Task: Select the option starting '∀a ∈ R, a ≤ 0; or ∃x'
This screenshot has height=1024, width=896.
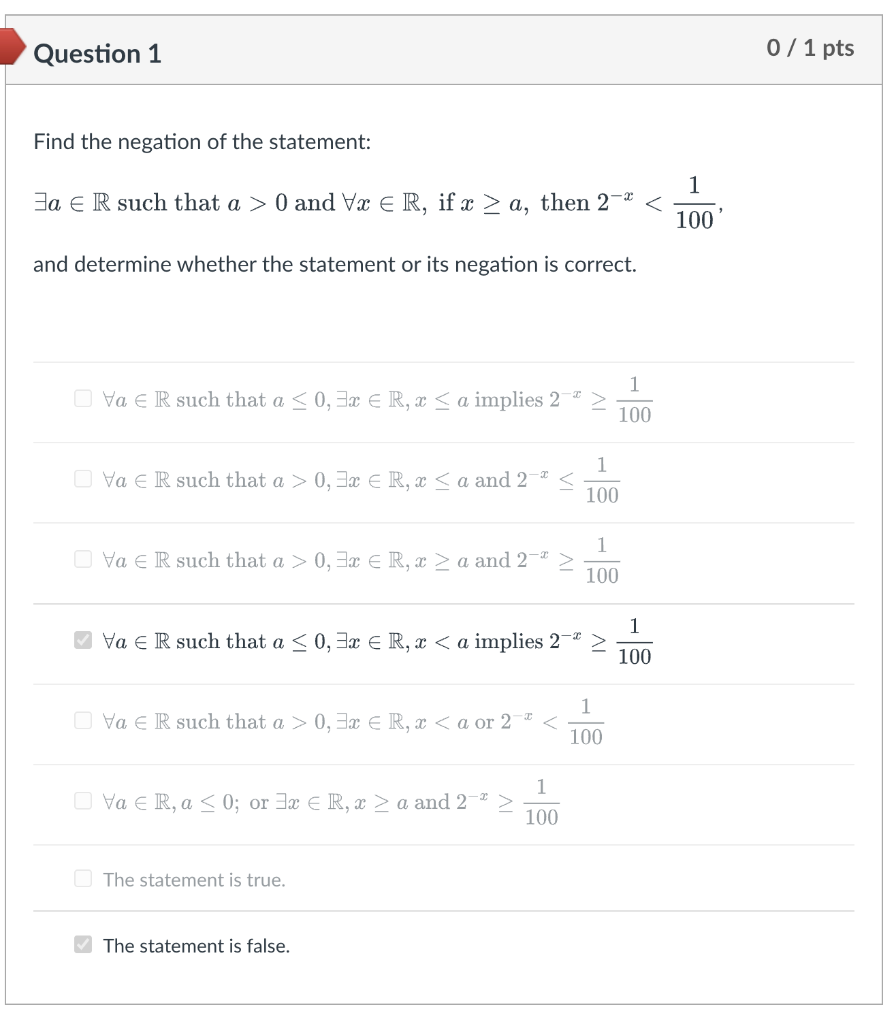Action: (85, 799)
